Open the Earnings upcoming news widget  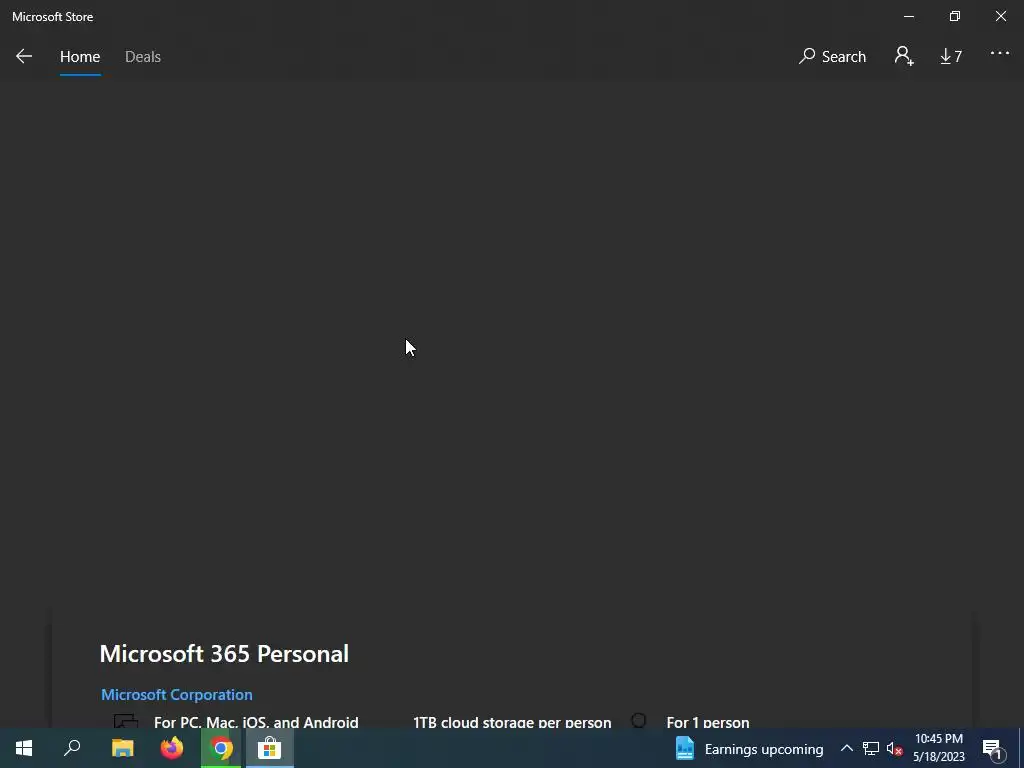point(749,748)
